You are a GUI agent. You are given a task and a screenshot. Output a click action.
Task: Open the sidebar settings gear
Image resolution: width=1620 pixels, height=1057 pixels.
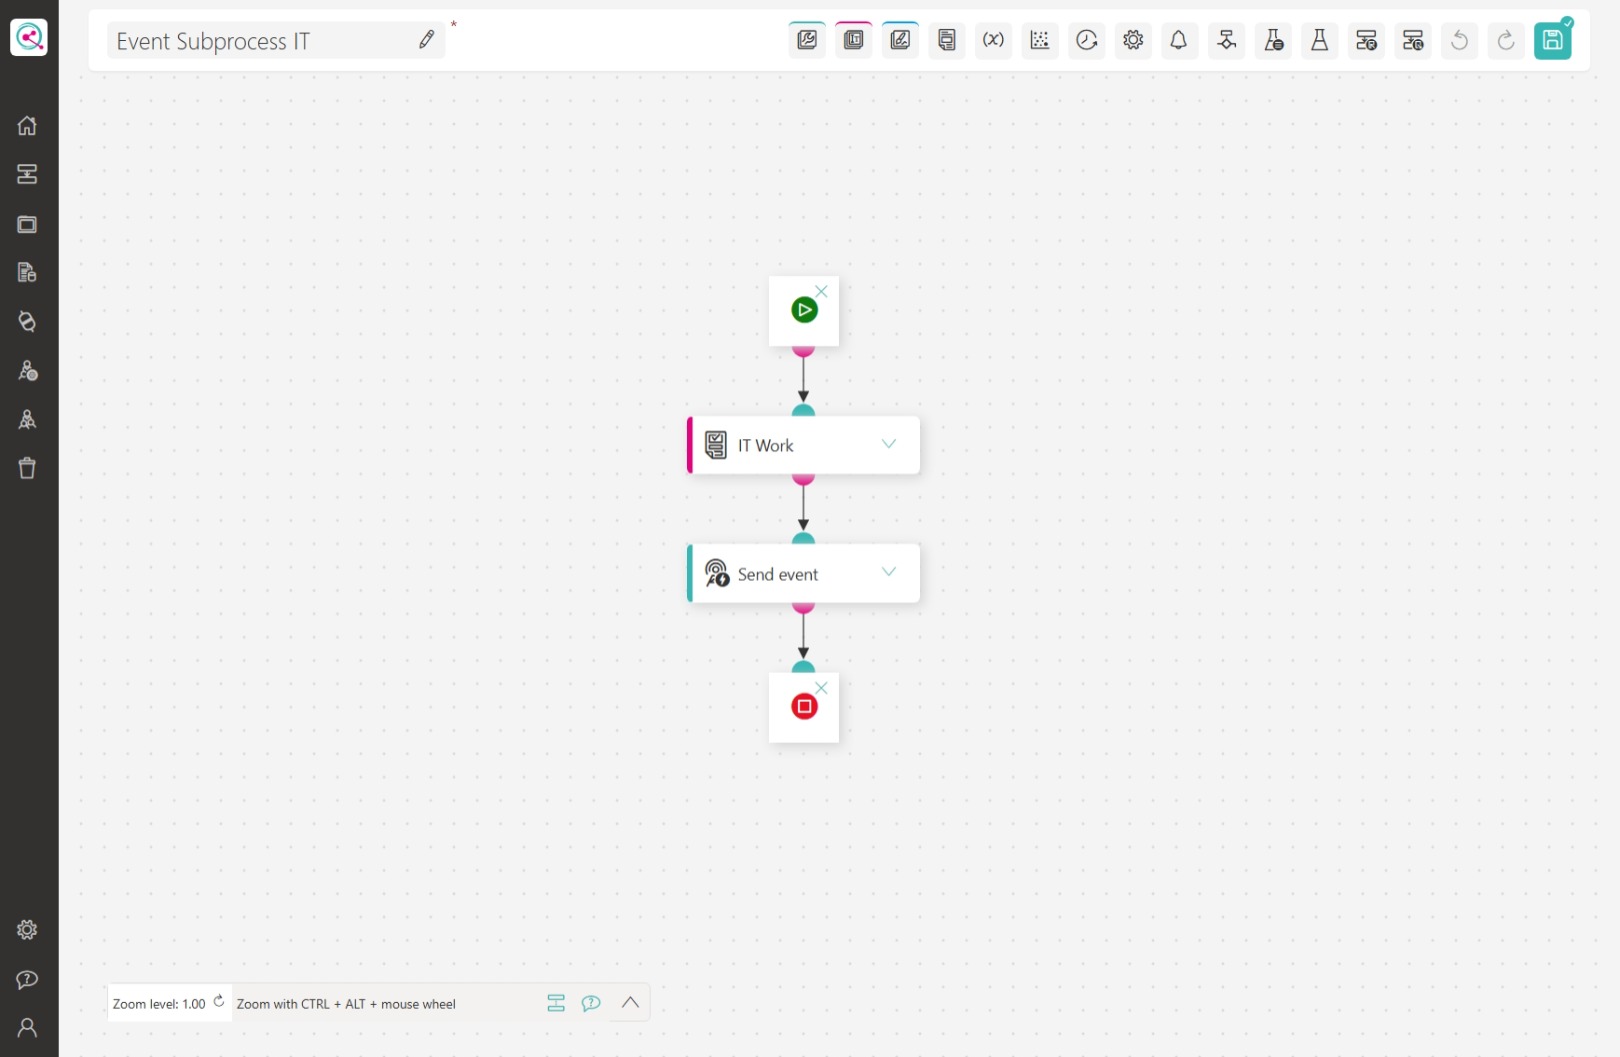(x=27, y=930)
